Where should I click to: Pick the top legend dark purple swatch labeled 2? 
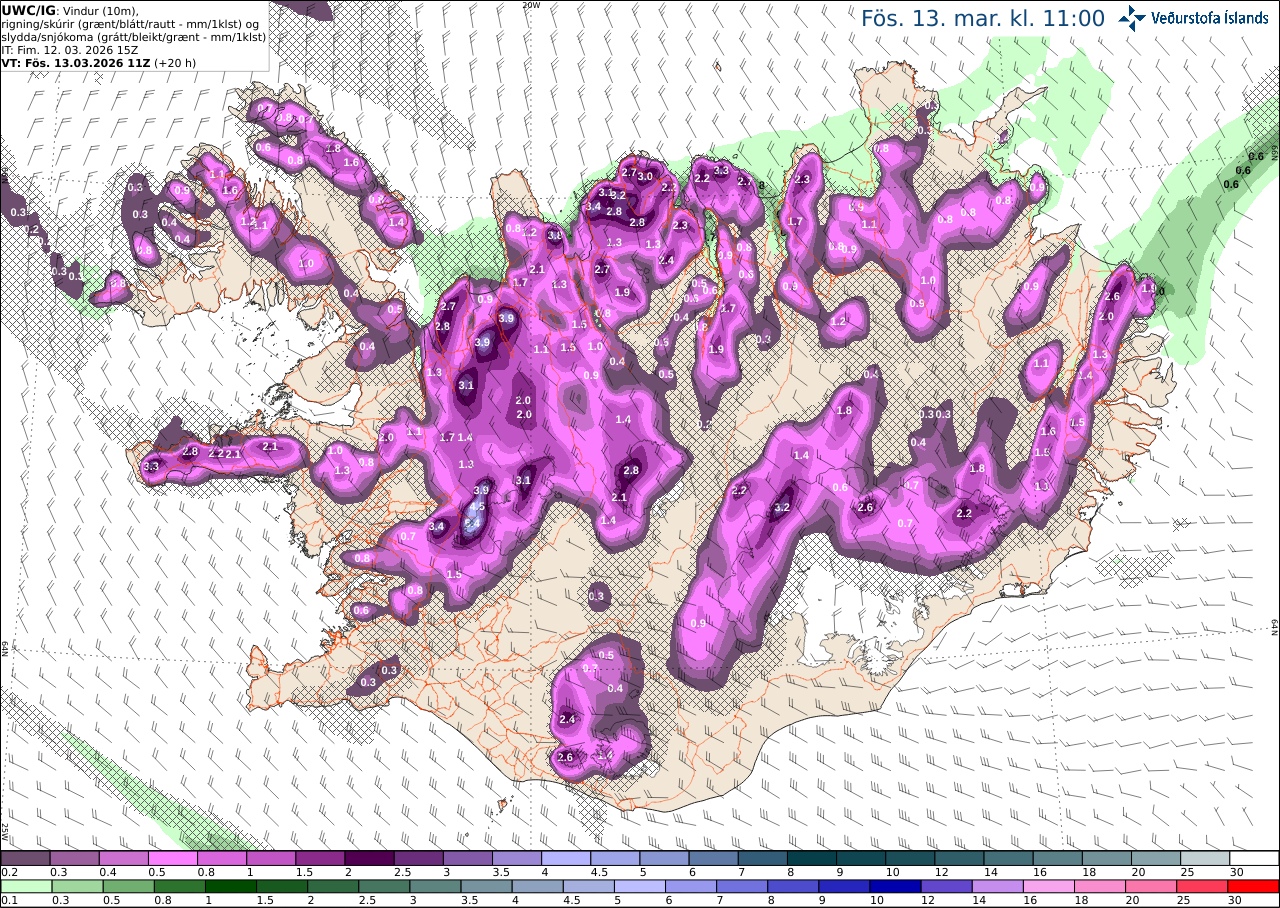click(x=369, y=858)
